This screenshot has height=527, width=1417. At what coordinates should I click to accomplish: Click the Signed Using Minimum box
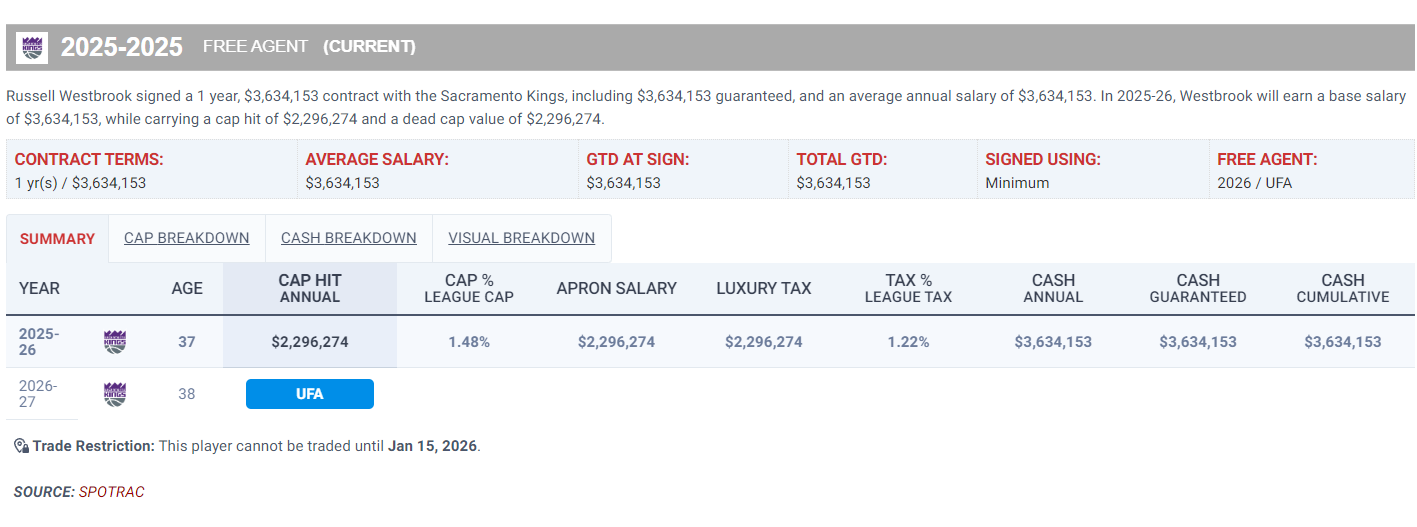coord(1092,170)
